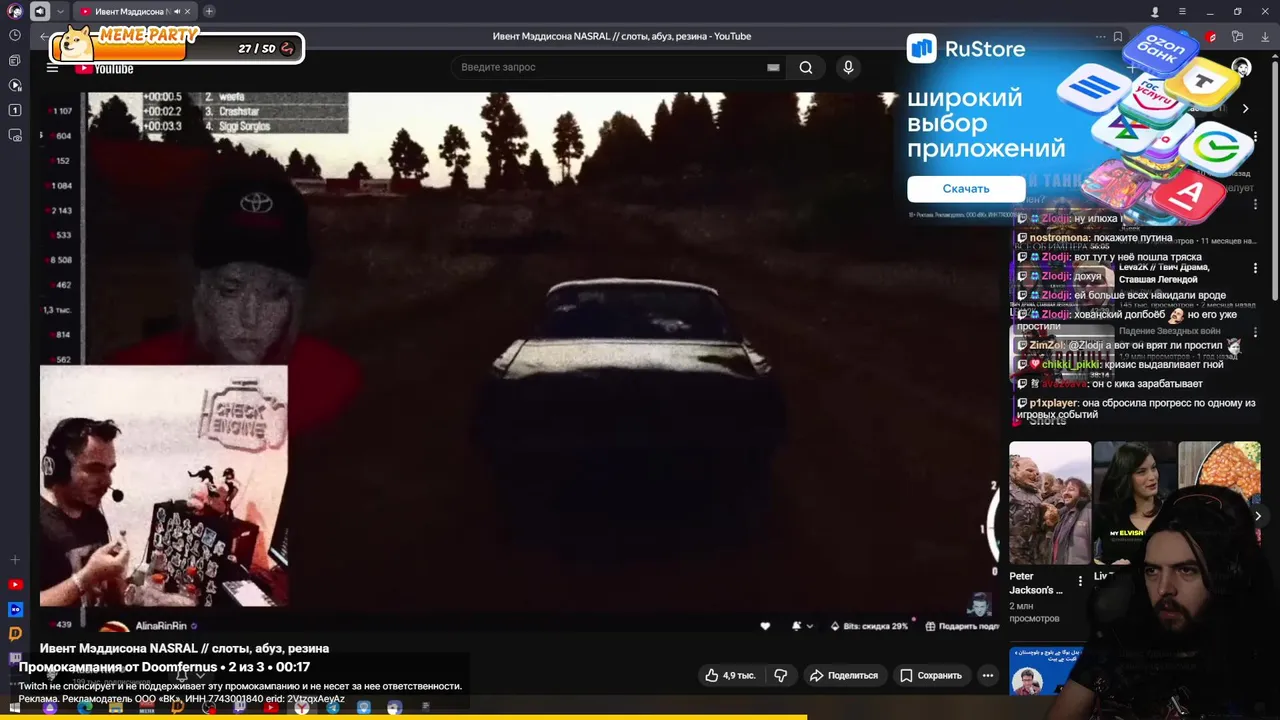This screenshot has width=1280, height=720.
Task: Open the red extension icon in toolbar
Action: 1211,36
